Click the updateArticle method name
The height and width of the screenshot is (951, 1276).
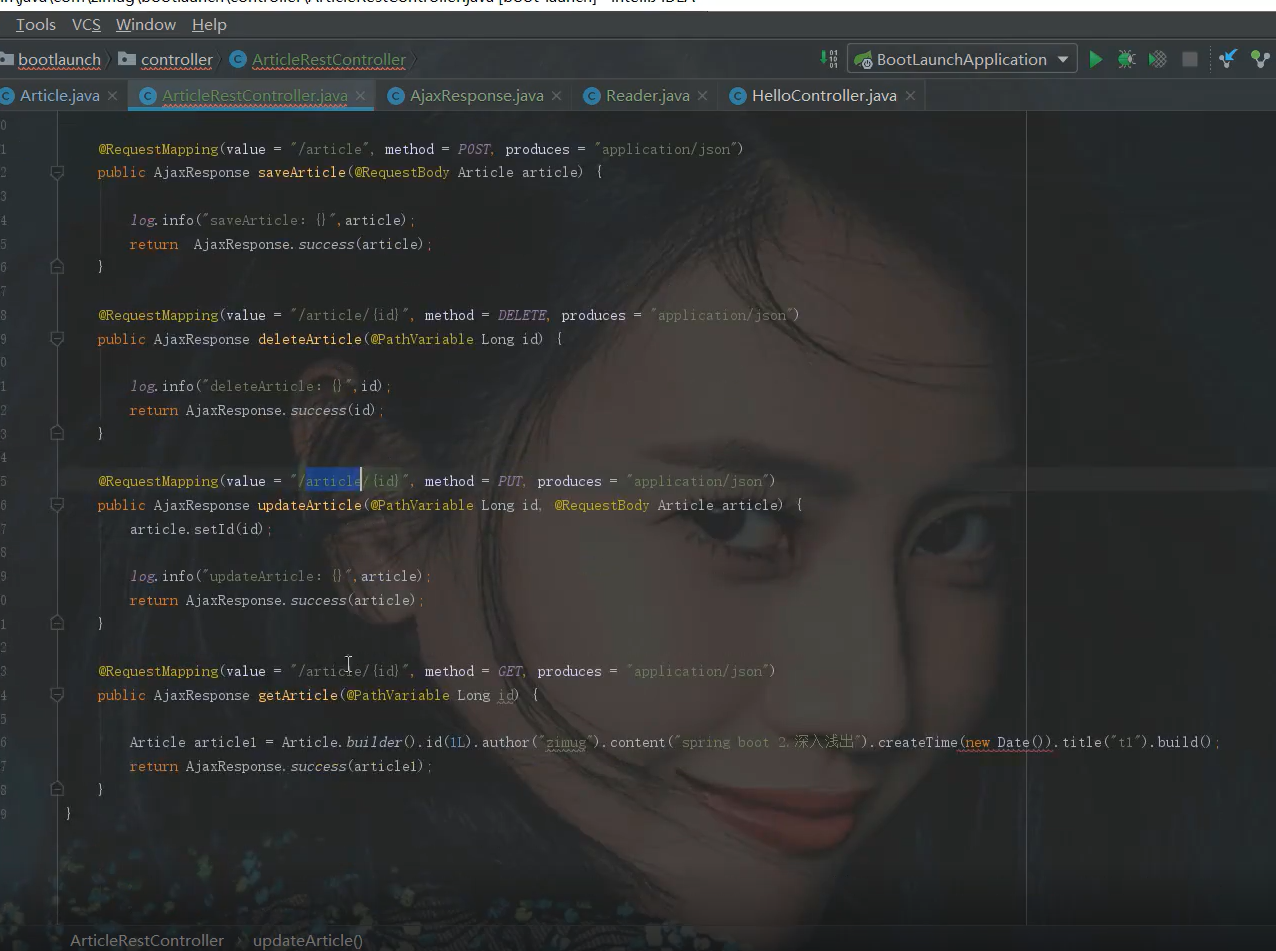[309, 505]
